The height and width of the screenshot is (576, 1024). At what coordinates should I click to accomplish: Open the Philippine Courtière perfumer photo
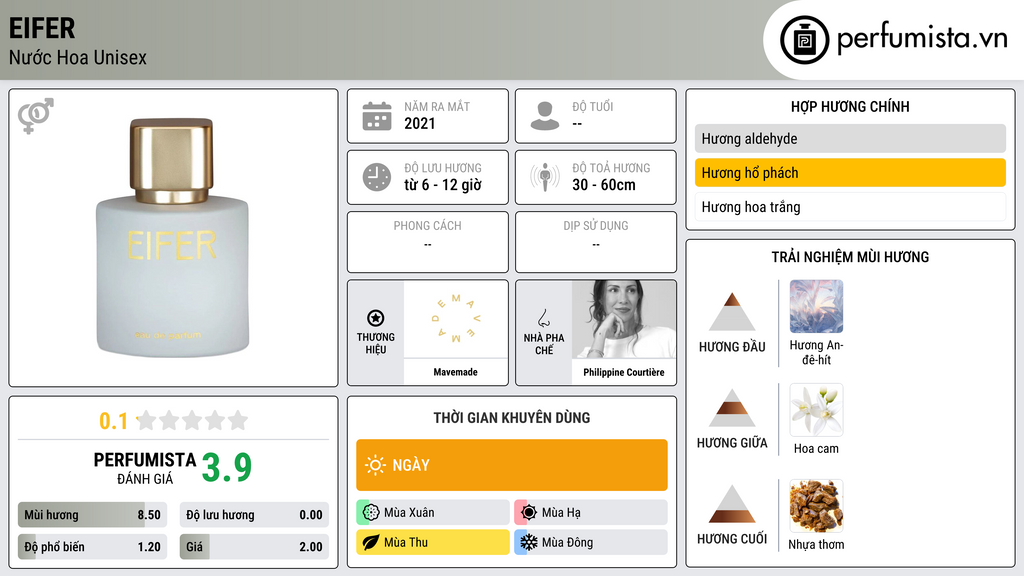[624, 319]
